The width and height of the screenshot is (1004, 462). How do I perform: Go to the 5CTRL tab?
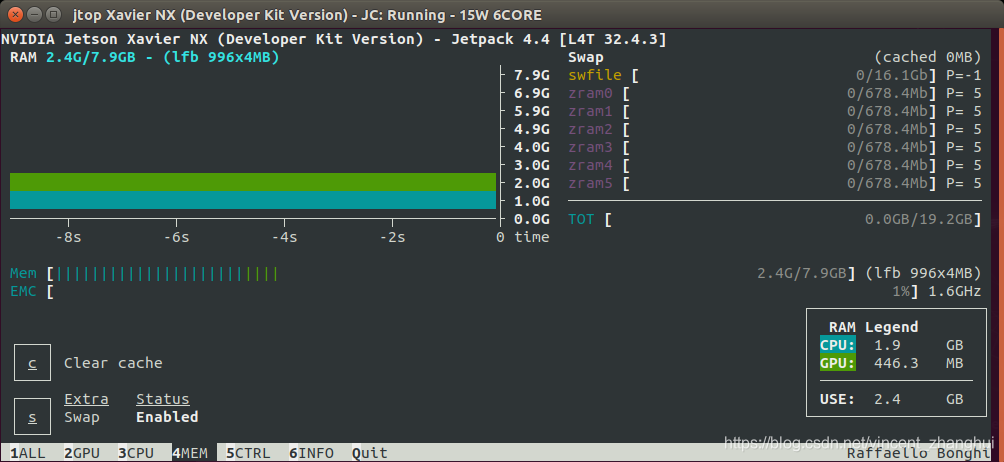click(x=248, y=453)
